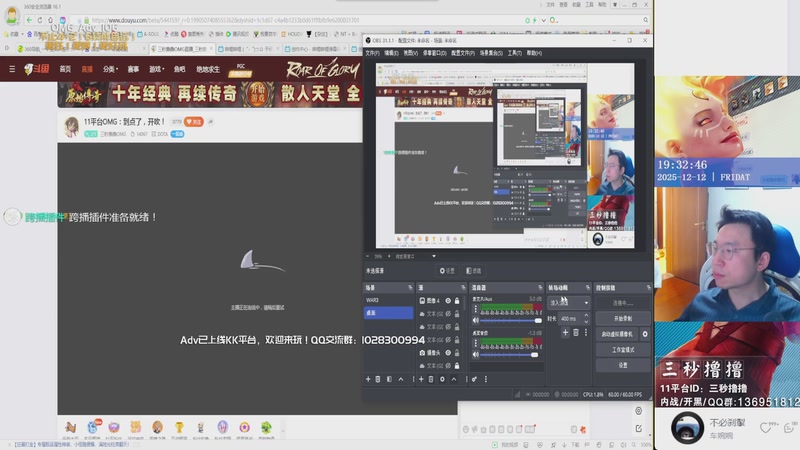
Task: Open OBS 编辑(E) menu
Action: coord(391,53)
